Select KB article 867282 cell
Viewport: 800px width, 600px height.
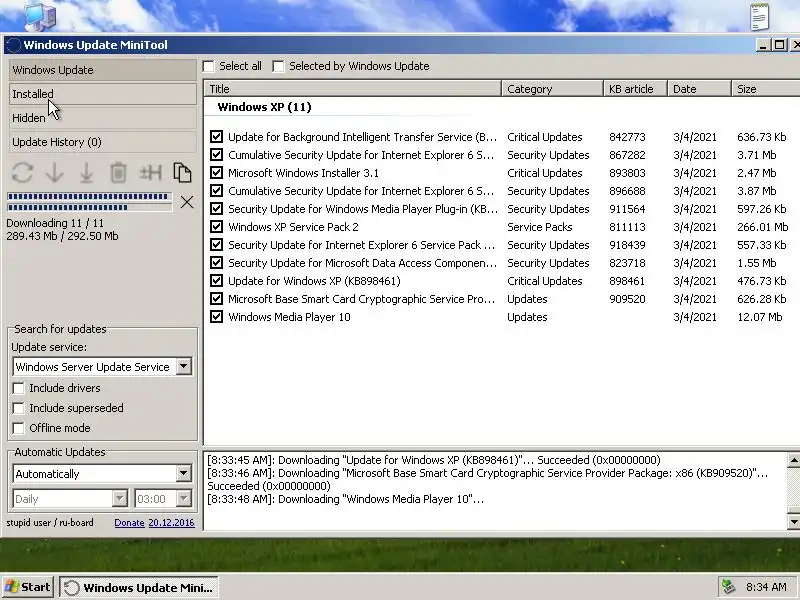[627, 155]
